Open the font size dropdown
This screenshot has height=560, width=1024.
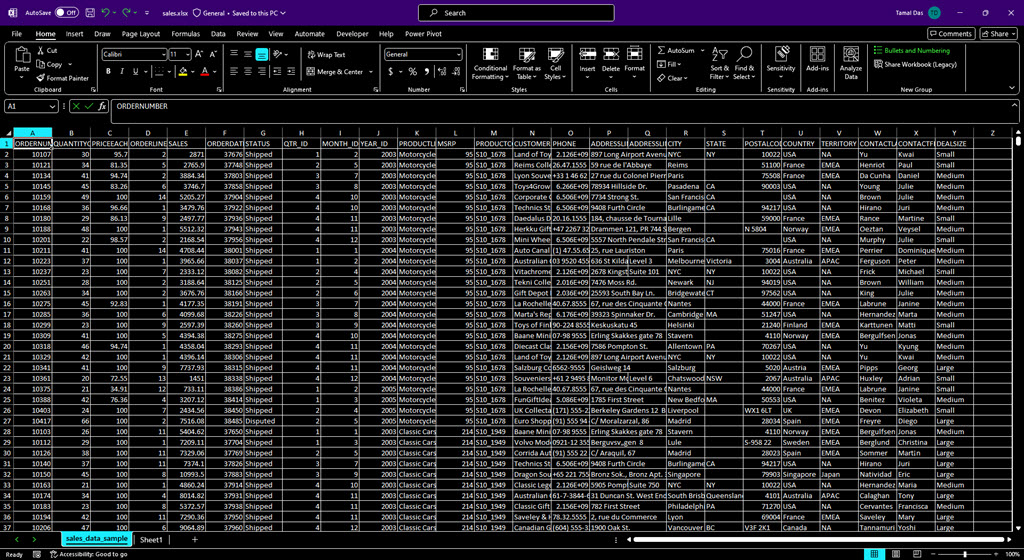click(187, 55)
